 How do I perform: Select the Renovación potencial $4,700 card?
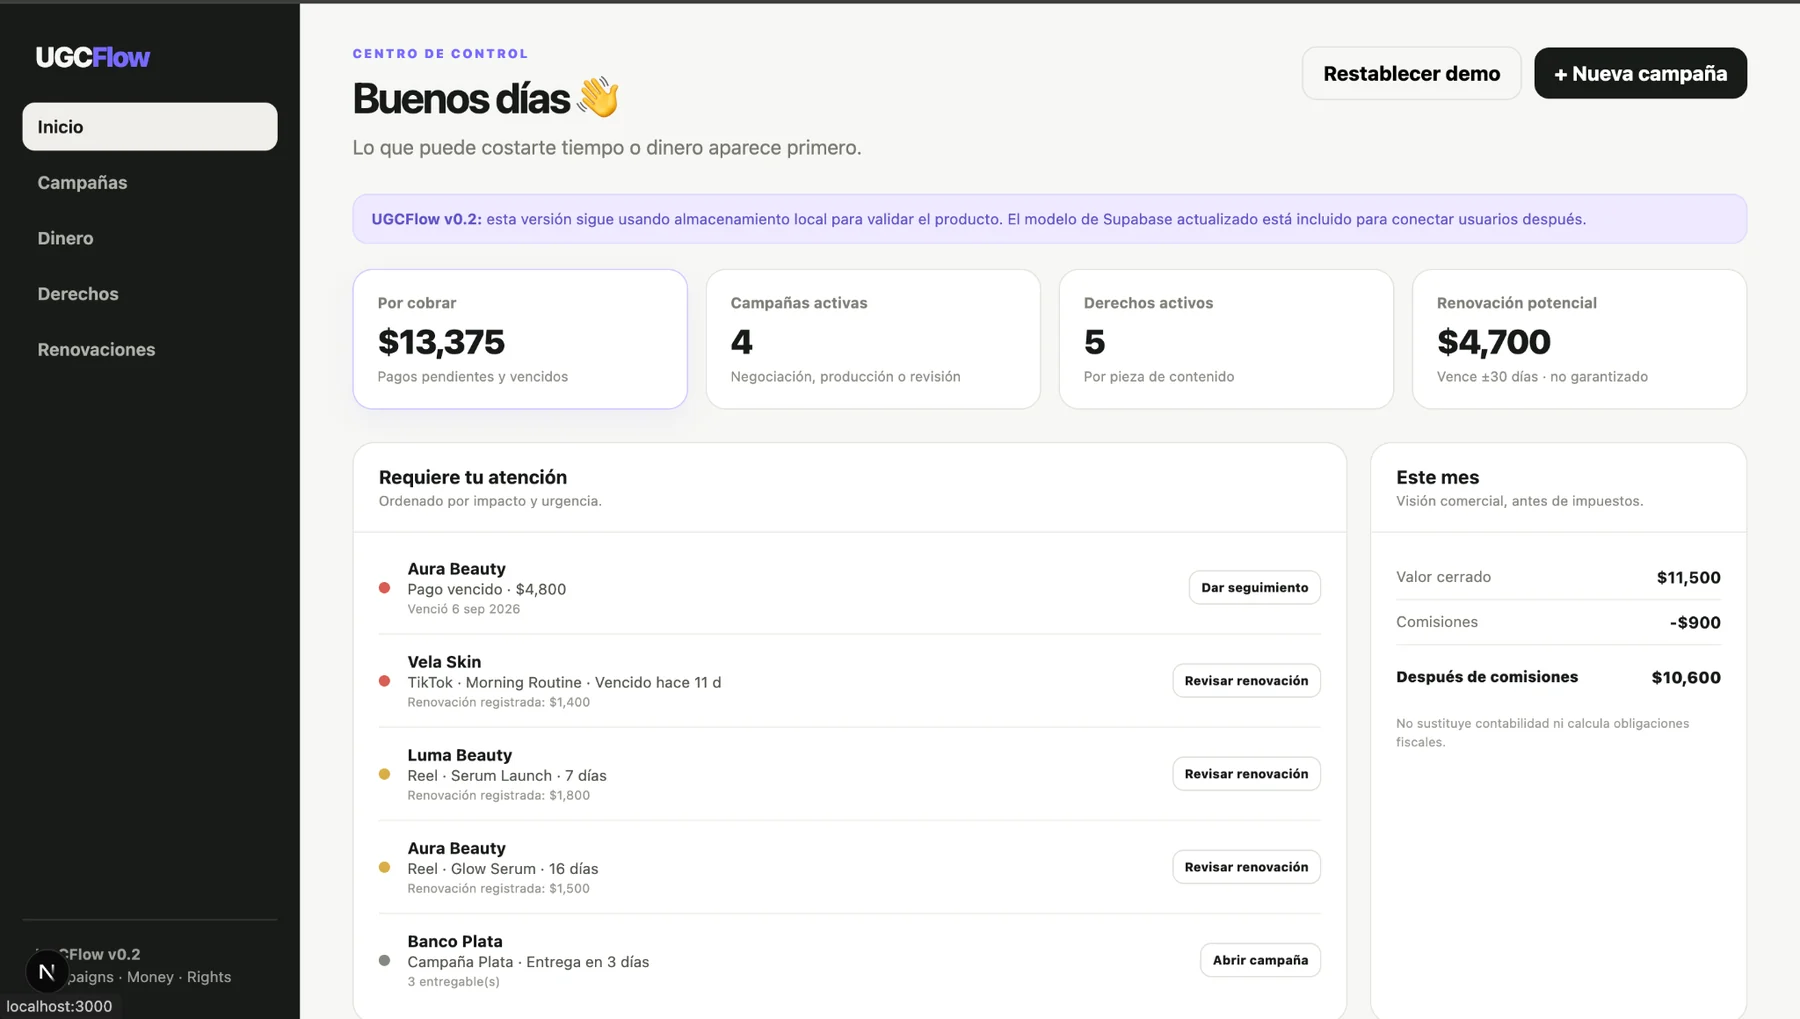pos(1579,339)
